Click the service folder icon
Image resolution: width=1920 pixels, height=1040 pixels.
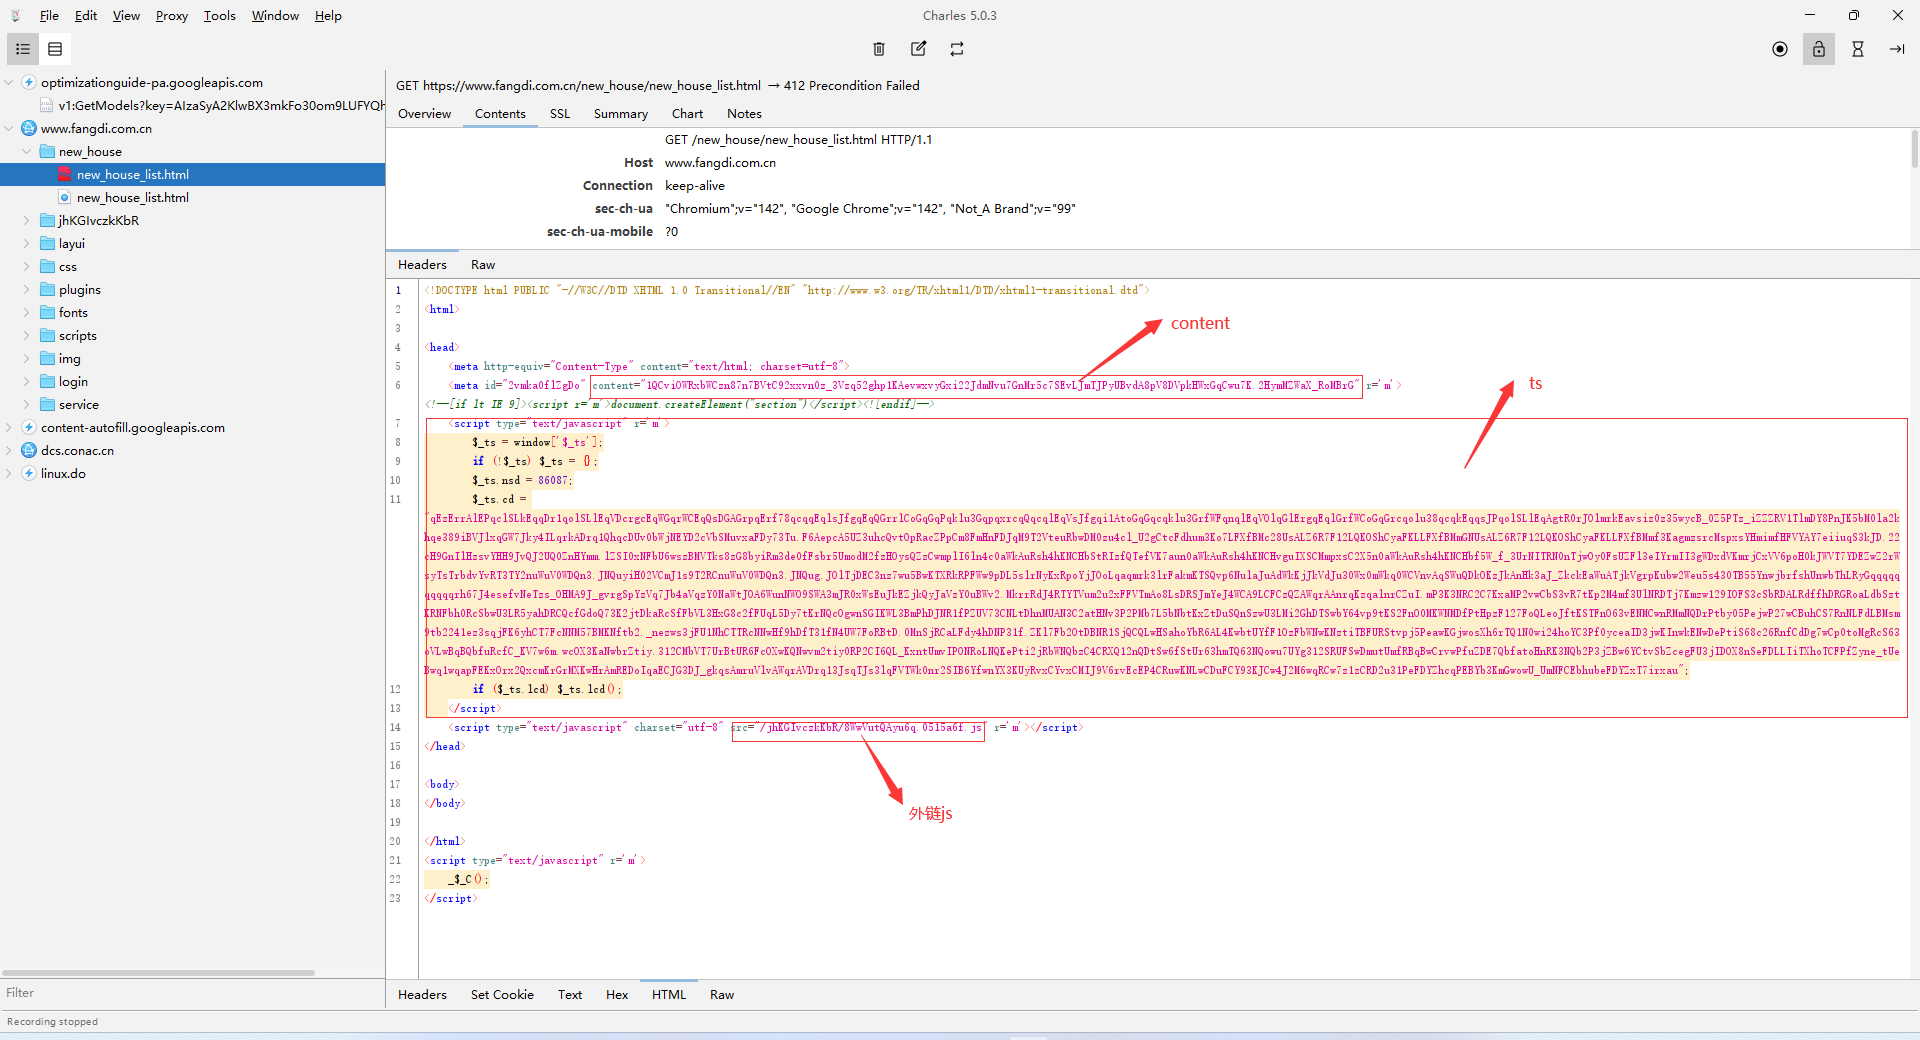pos(47,404)
